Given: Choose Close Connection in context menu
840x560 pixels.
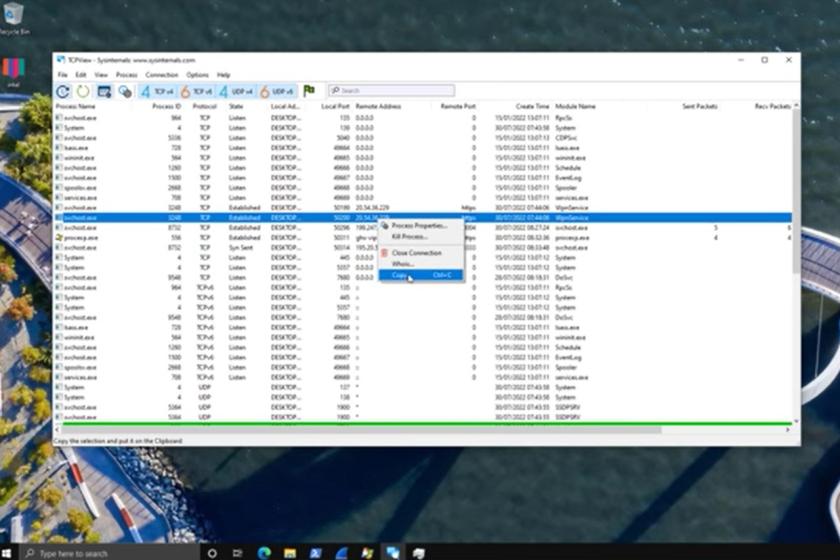Looking at the screenshot, I should (421, 252).
